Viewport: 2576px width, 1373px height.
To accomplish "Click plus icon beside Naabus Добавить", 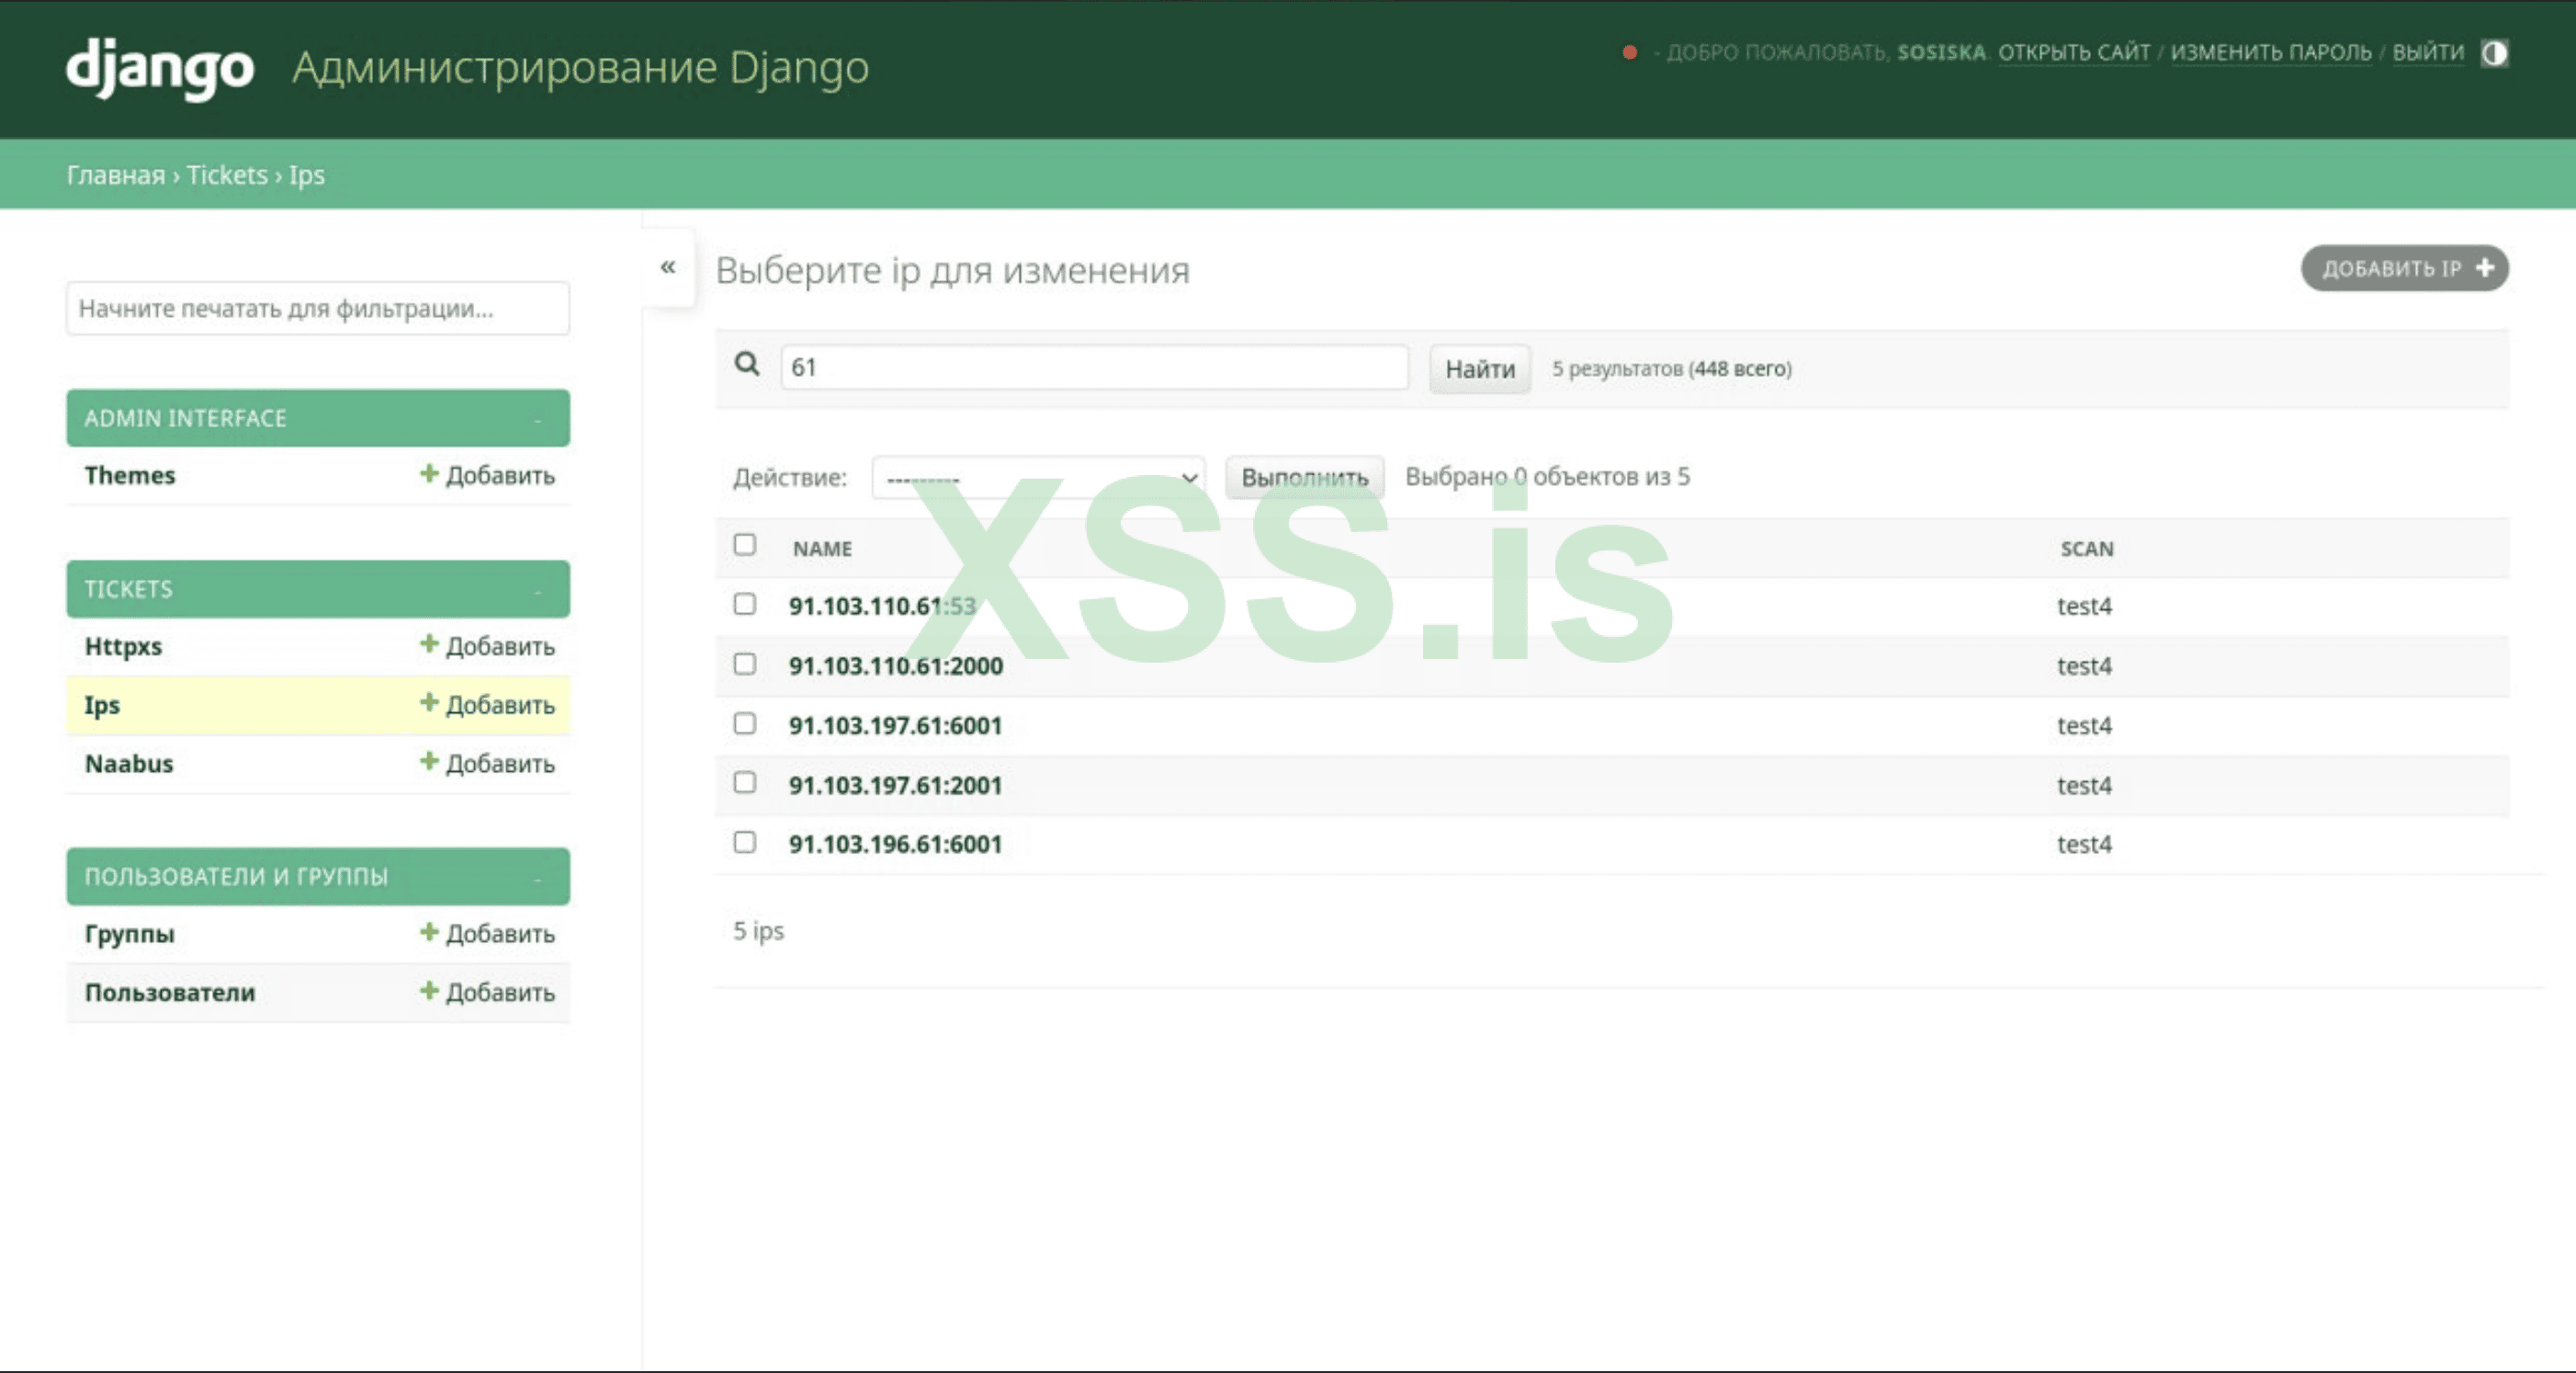I will pos(429,761).
